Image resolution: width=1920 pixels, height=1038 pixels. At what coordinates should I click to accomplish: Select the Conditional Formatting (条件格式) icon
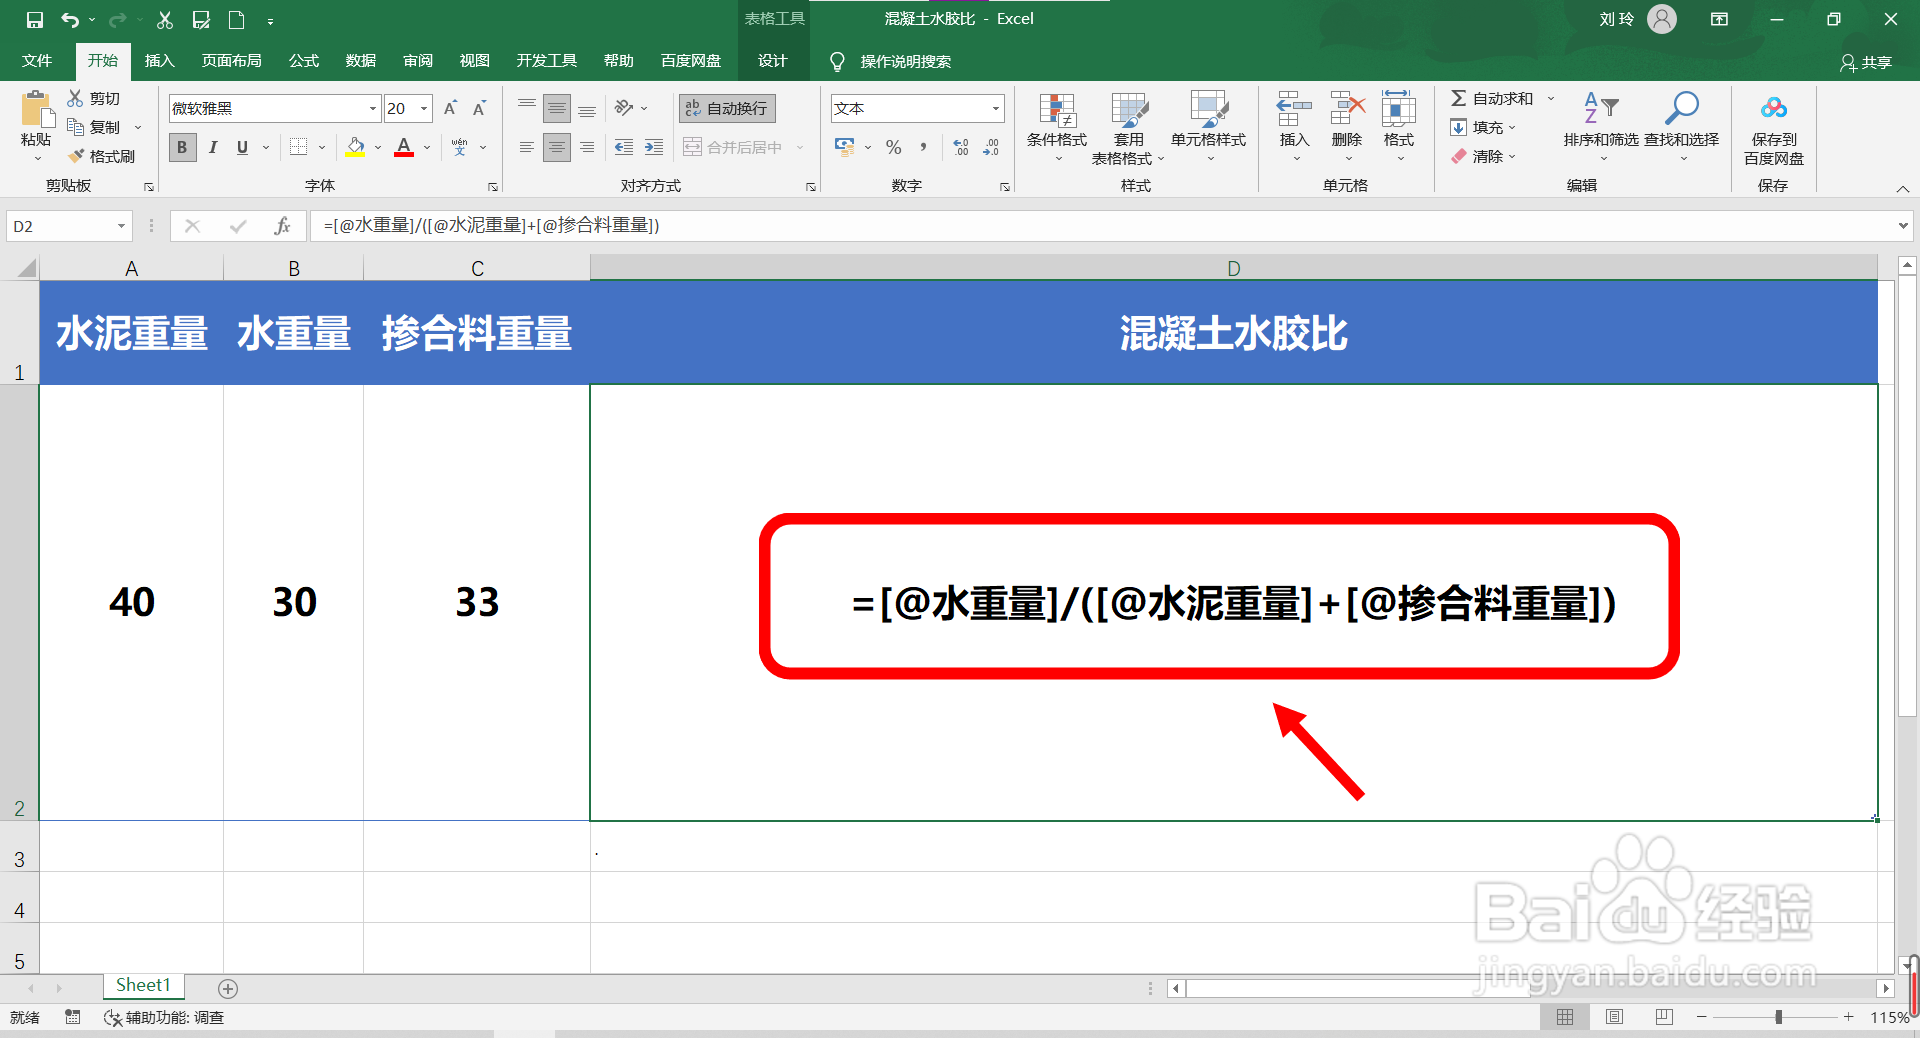(x=1055, y=127)
